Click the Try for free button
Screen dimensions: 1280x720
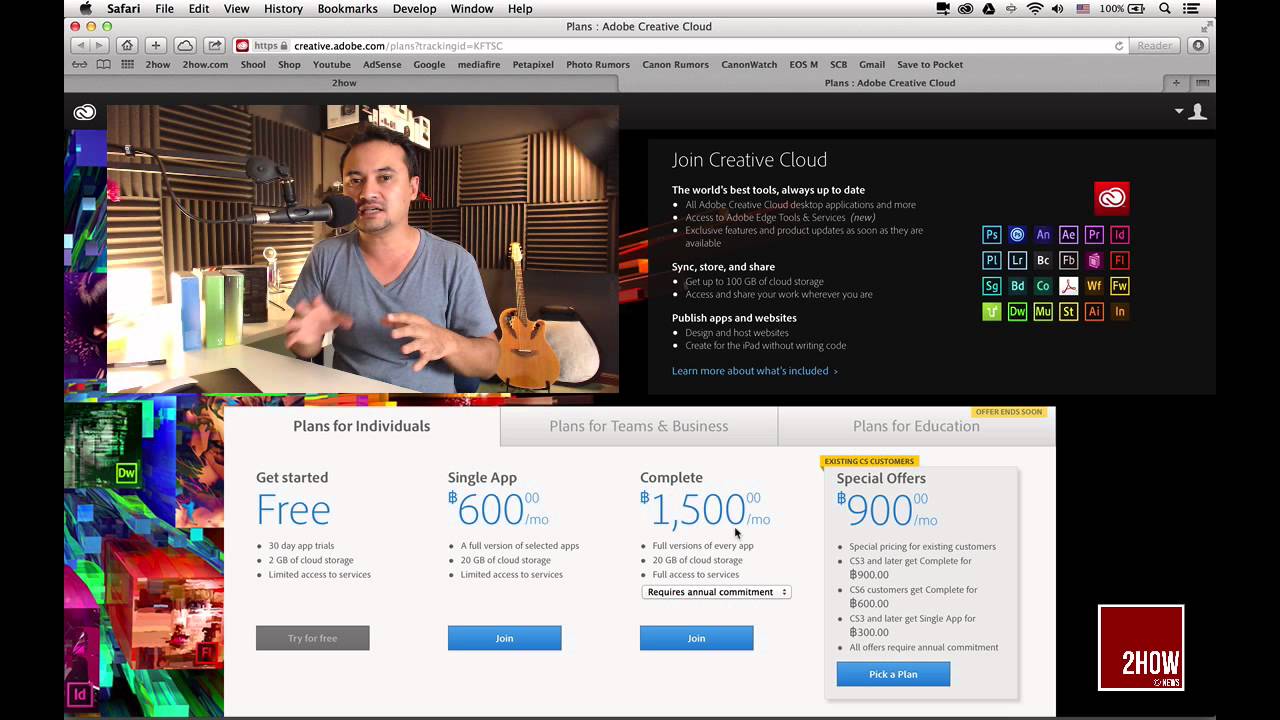tap(313, 638)
